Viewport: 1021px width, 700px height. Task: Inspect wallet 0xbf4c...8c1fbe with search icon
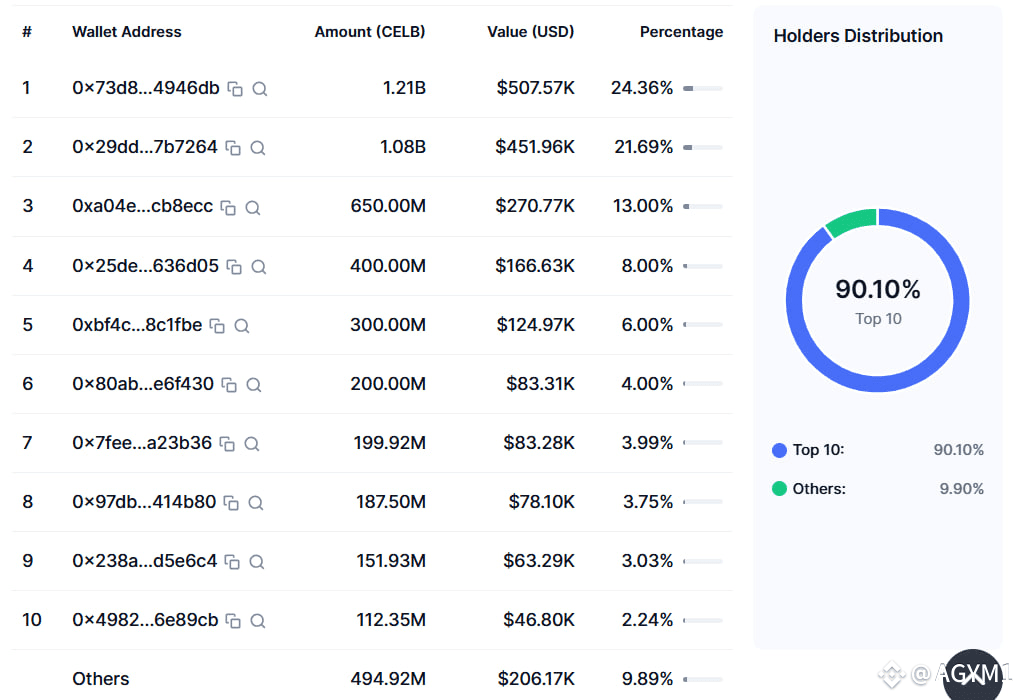tap(242, 326)
